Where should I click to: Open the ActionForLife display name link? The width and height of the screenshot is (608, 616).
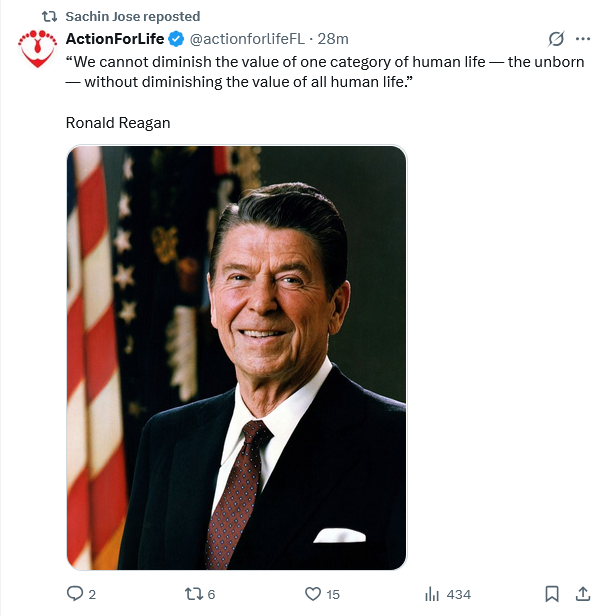(114, 39)
